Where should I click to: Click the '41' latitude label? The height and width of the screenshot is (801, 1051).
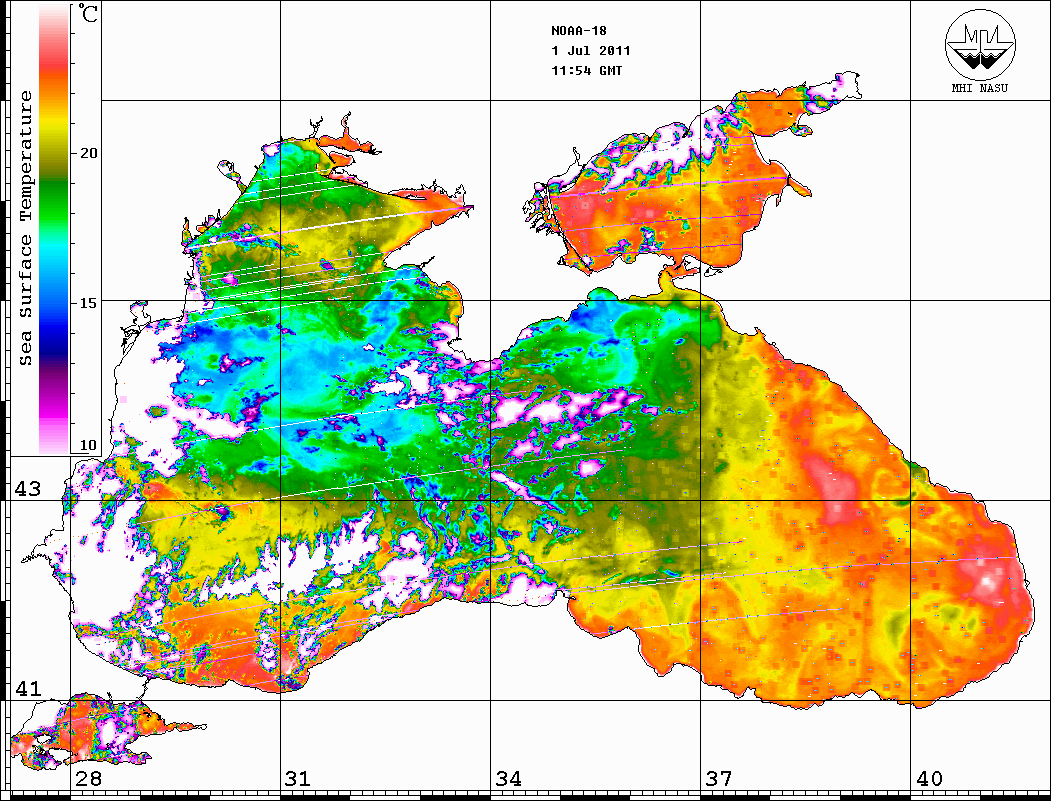click(28, 688)
